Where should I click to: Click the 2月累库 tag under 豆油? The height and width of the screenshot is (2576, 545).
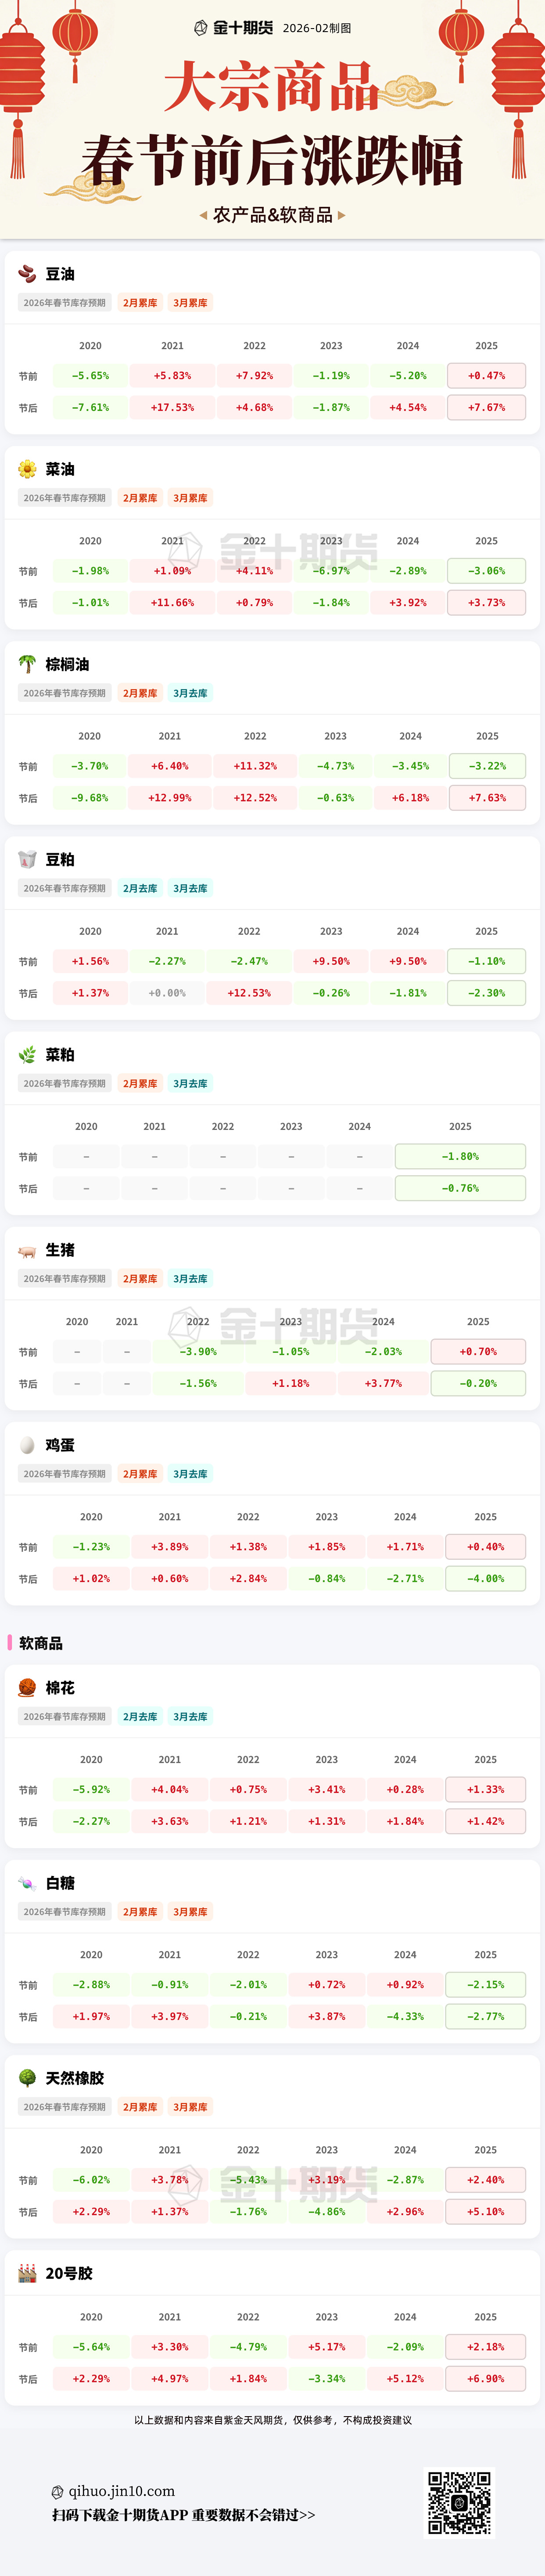140,302
